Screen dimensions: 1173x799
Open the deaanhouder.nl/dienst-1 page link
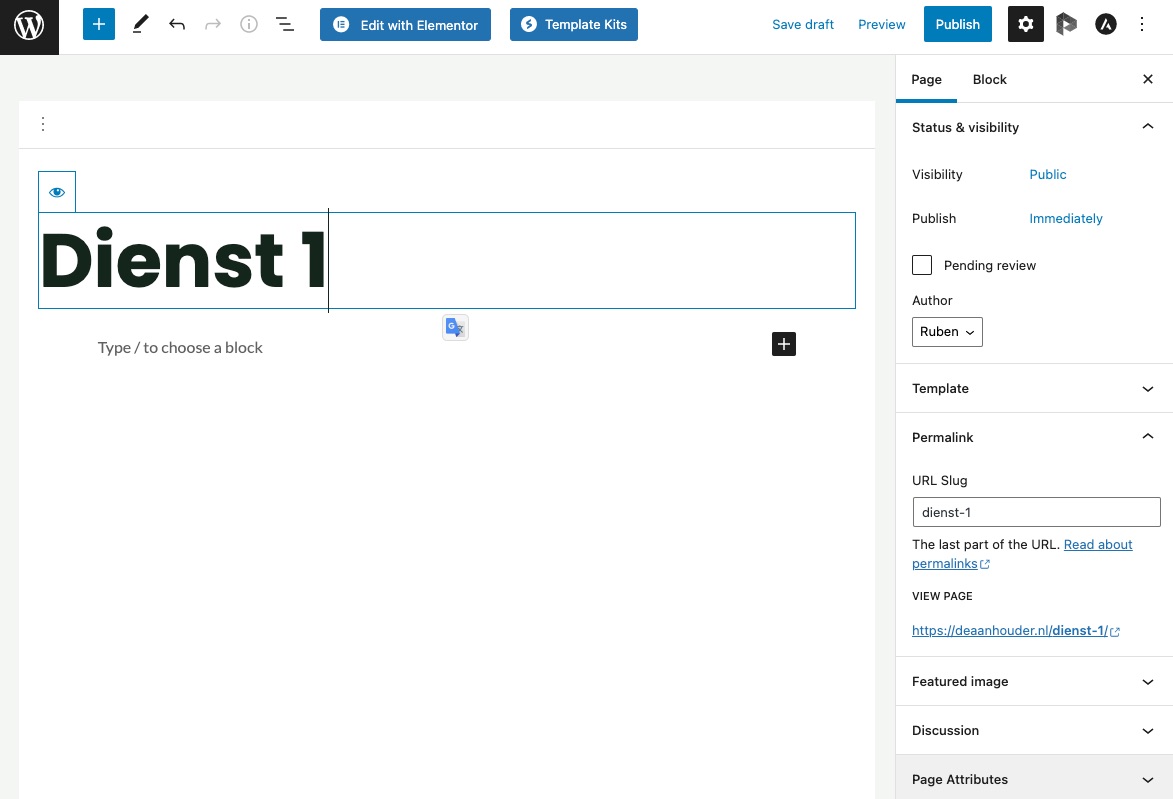pyautogui.click(x=1009, y=630)
